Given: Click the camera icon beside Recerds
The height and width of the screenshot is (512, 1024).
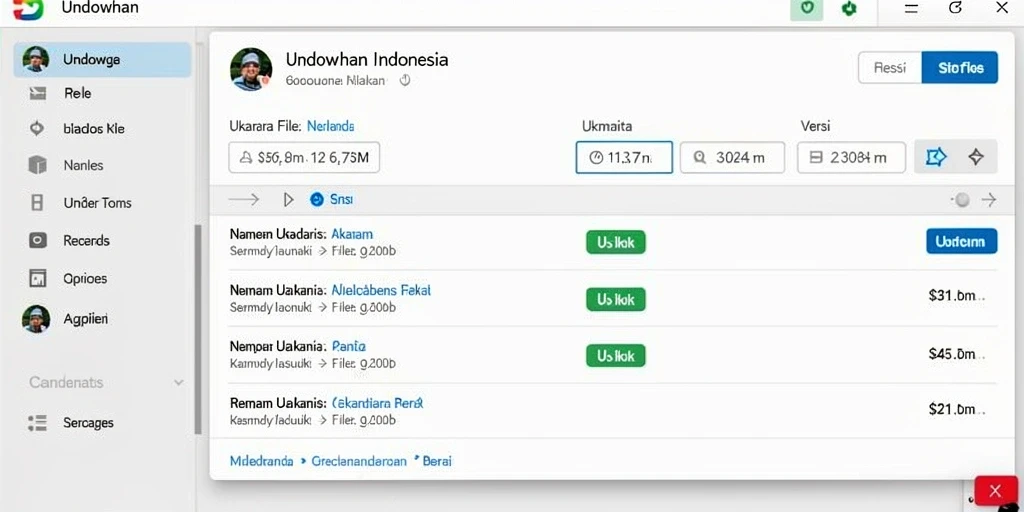Looking at the screenshot, I should 38,240.
